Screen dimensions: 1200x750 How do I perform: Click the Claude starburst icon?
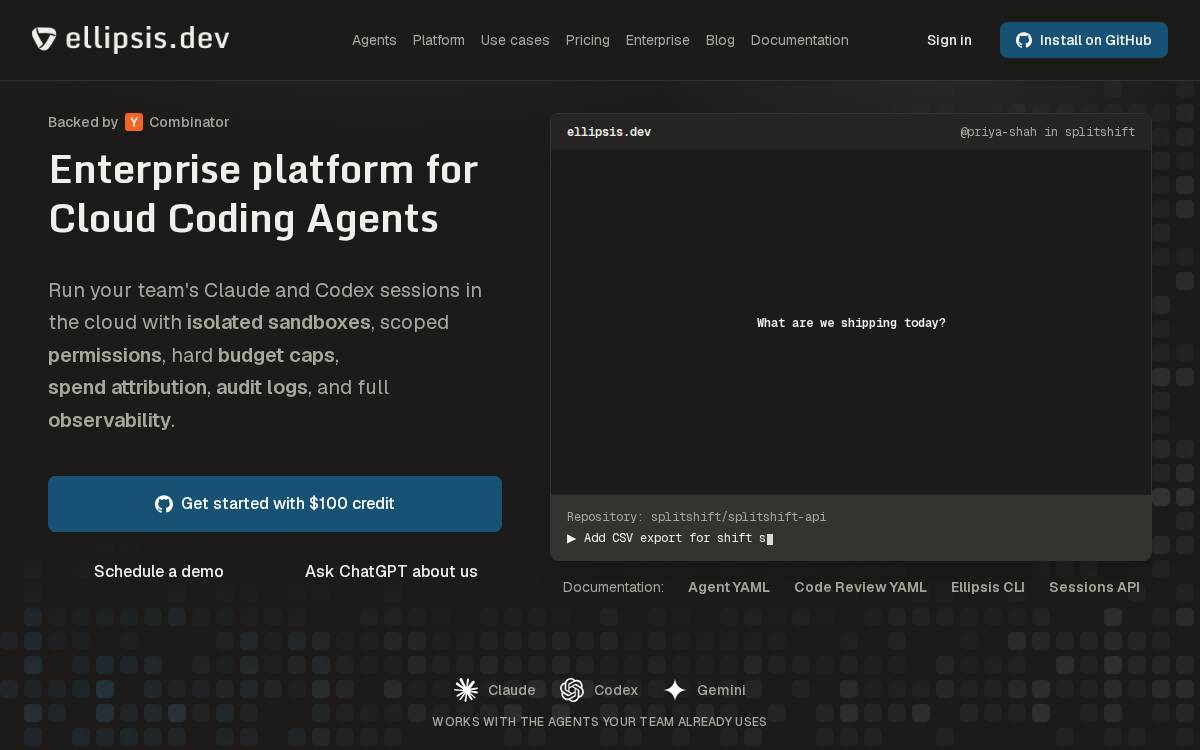point(466,690)
